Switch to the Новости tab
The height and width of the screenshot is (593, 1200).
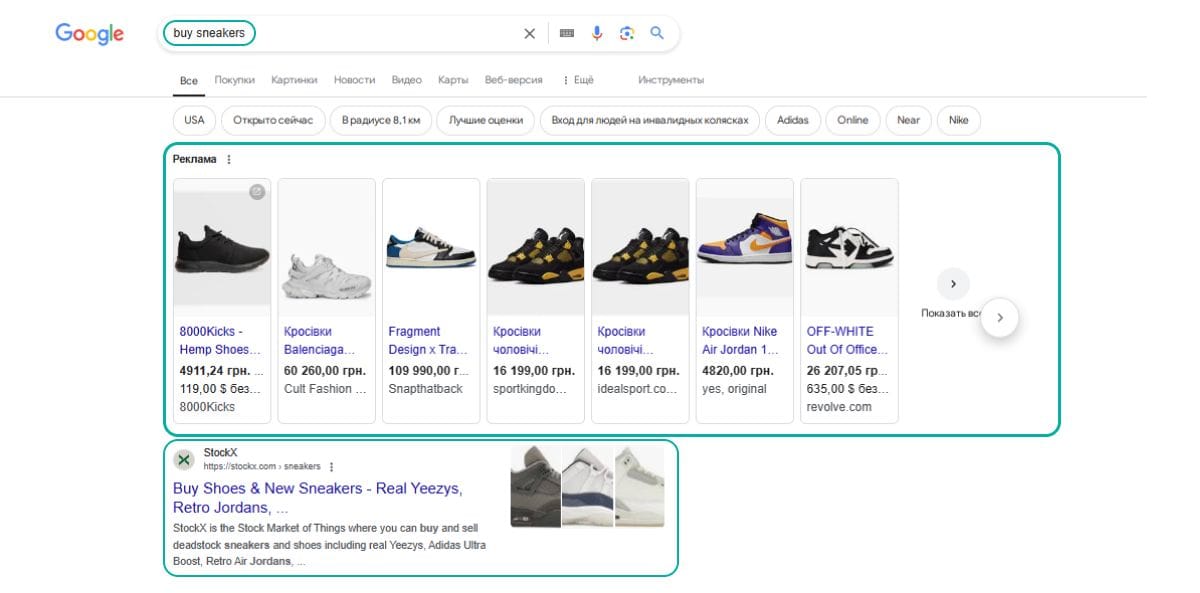click(355, 80)
